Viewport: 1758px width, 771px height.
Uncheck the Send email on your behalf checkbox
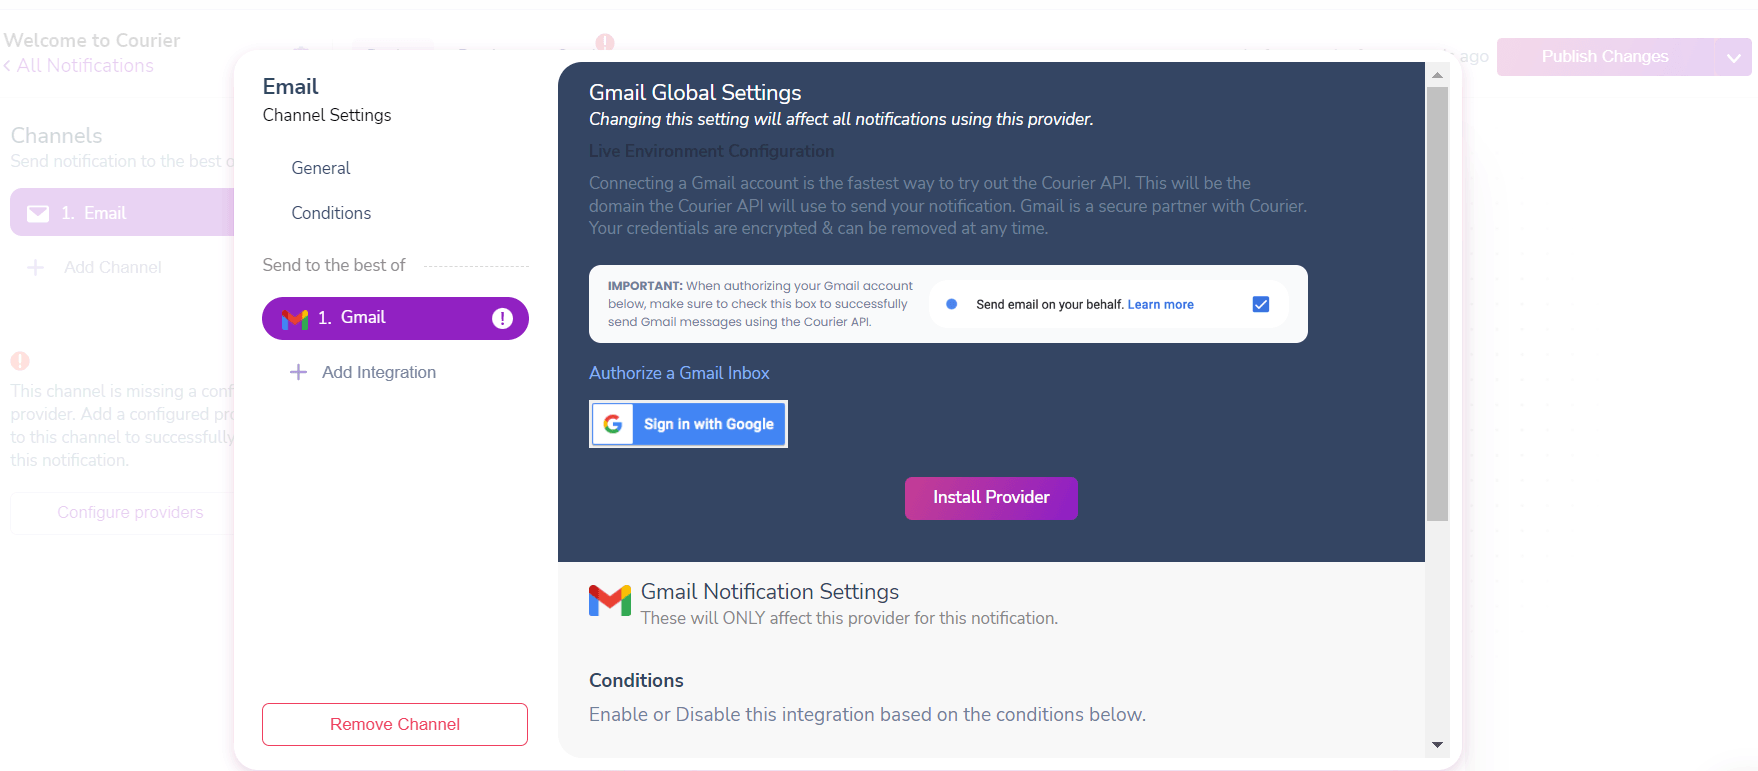coord(1261,303)
